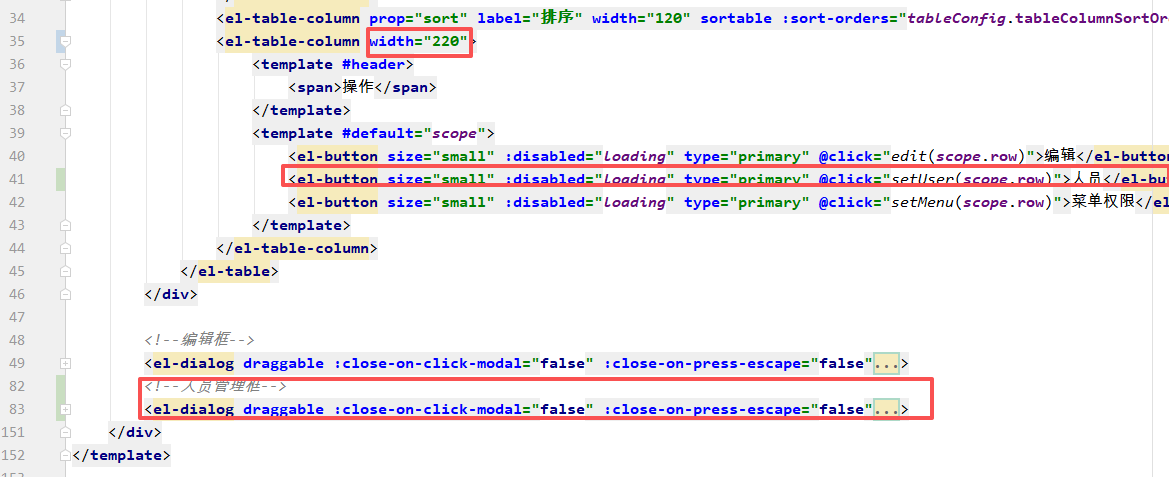The height and width of the screenshot is (477, 1169).
Task: Click the fold end marker on line 151
Action: (x=66, y=432)
